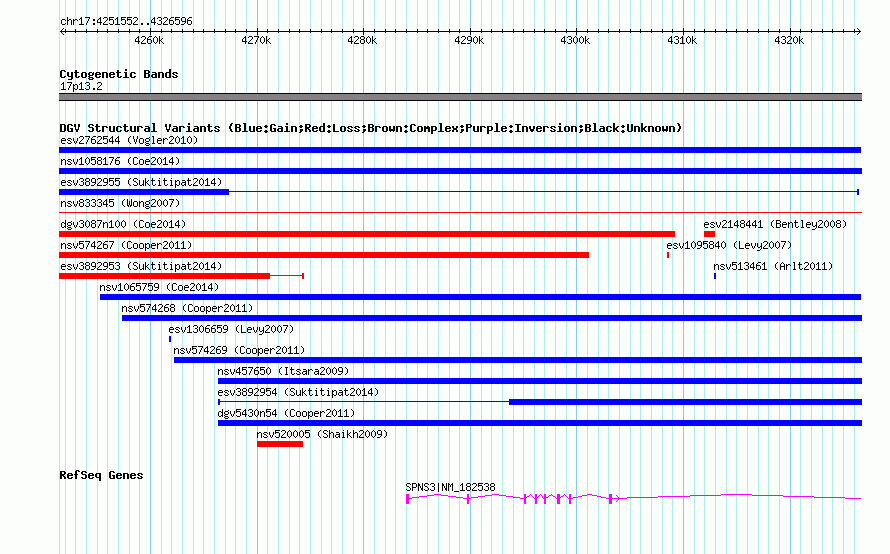Select the nsv513461 tiny blue marker

pyautogui.click(x=715, y=276)
